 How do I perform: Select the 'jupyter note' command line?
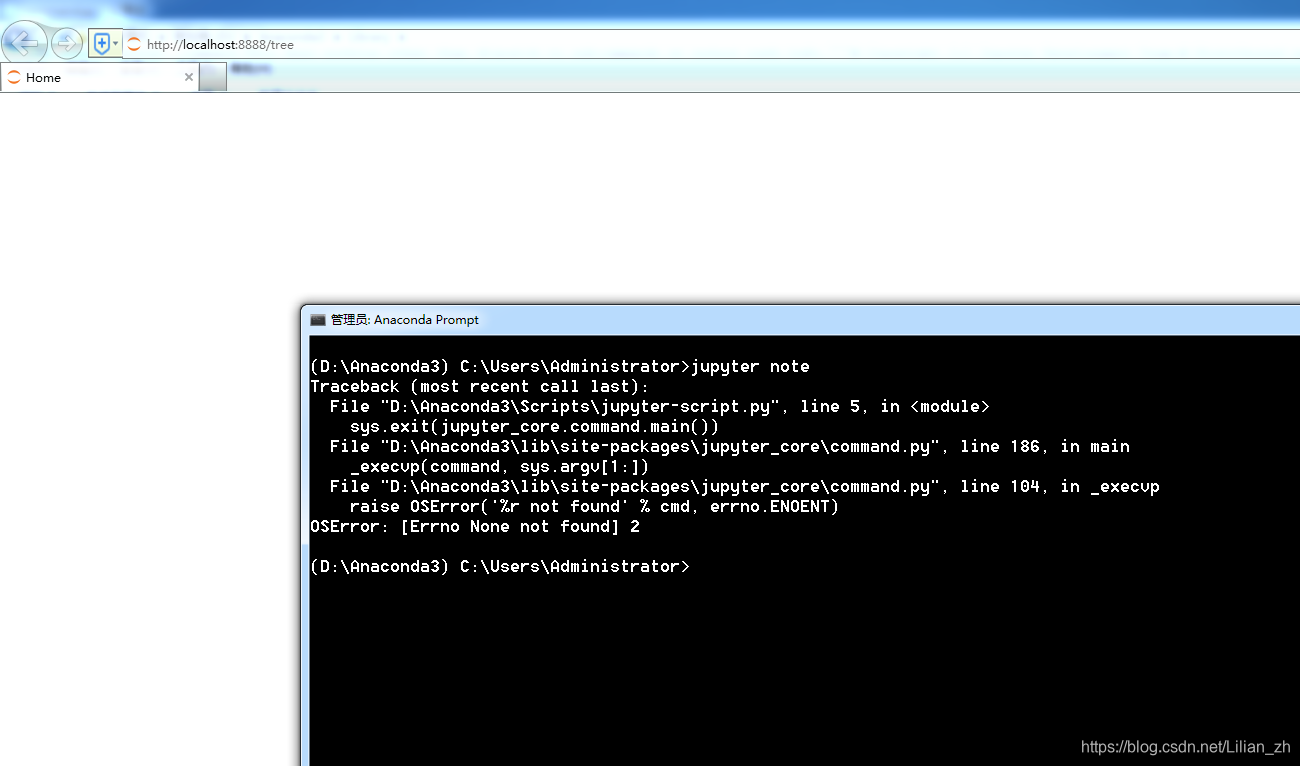[x=560, y=366]
